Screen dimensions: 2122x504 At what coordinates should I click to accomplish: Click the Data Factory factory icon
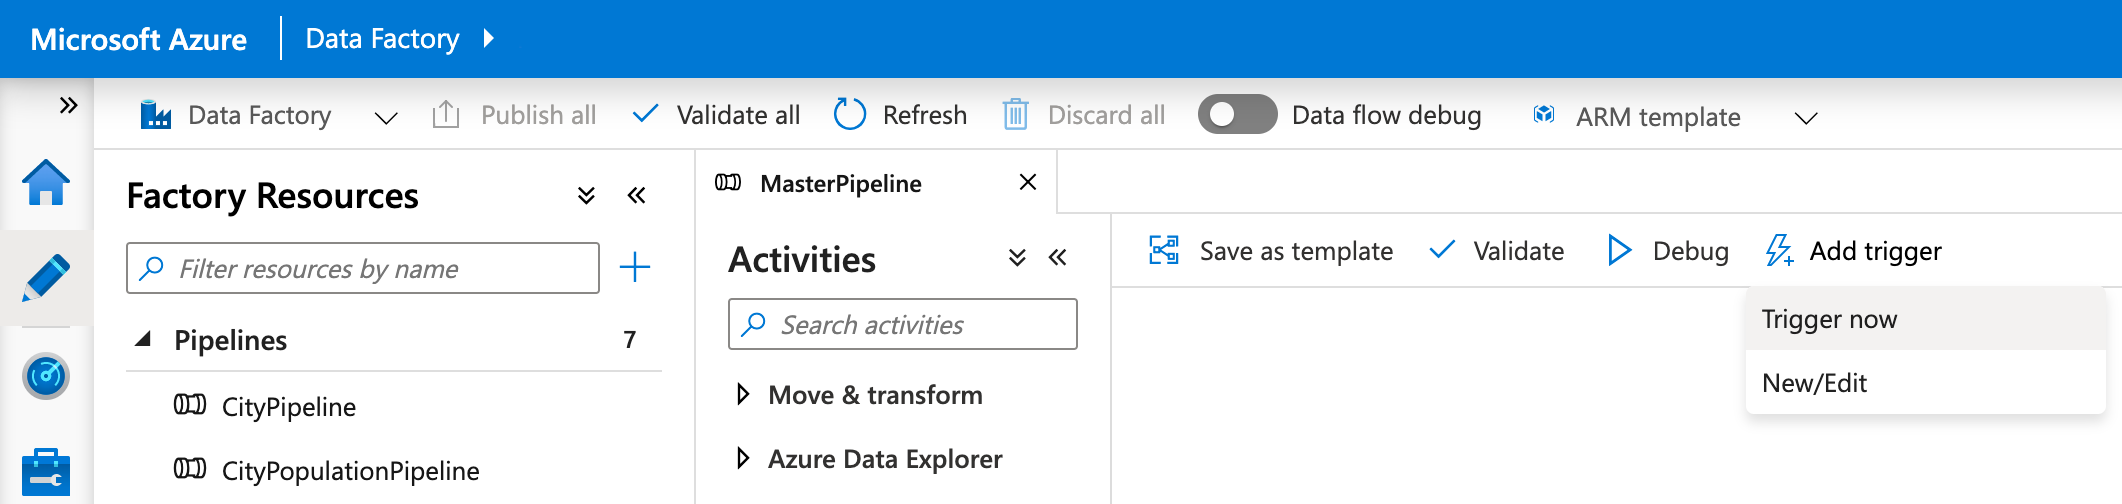coord(156,115)
